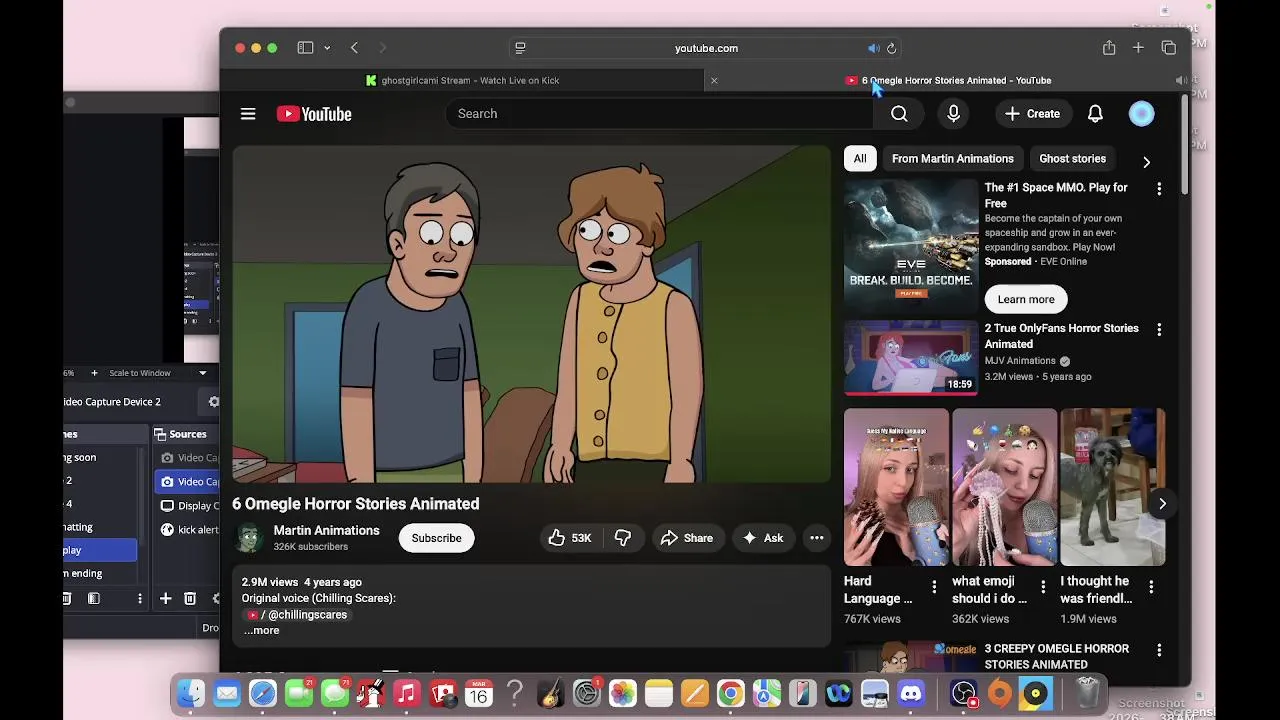
Task: Open a new Safari tab with plus
Action: coord(1138,48)
